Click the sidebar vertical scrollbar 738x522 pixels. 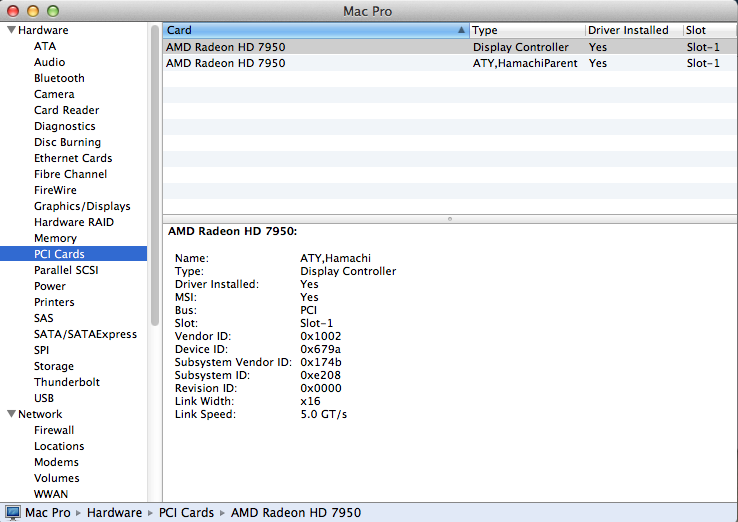point(155,175)
